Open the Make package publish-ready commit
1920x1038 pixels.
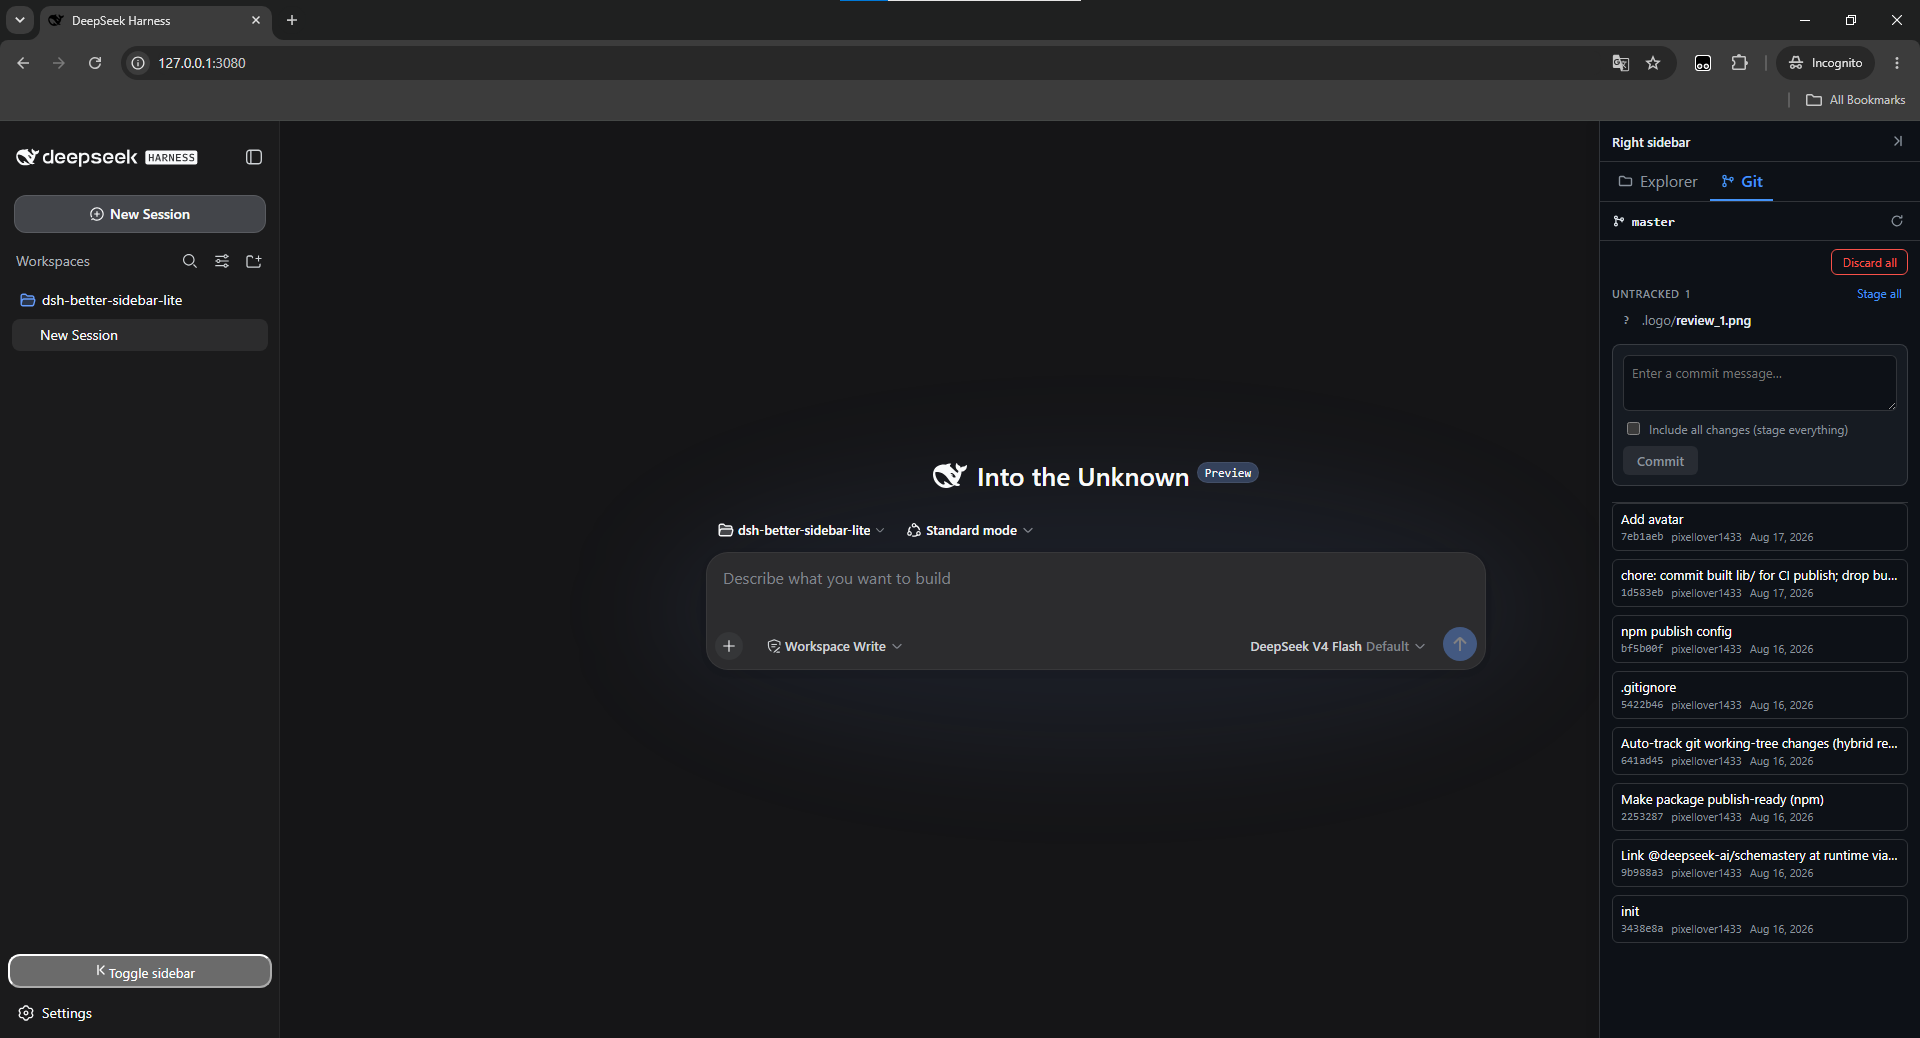coord(1760,807)
